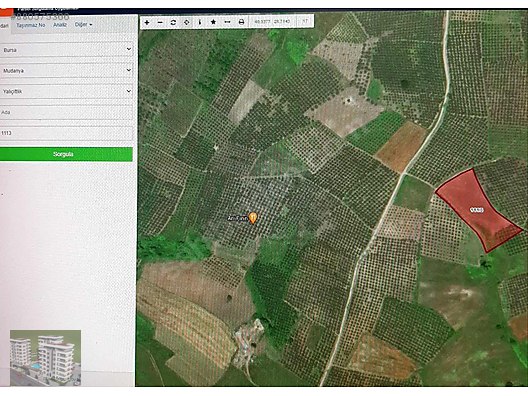Screen dimensions: 528x396
Task: Click the zoom out minus icon
Action: click(160, 23)
